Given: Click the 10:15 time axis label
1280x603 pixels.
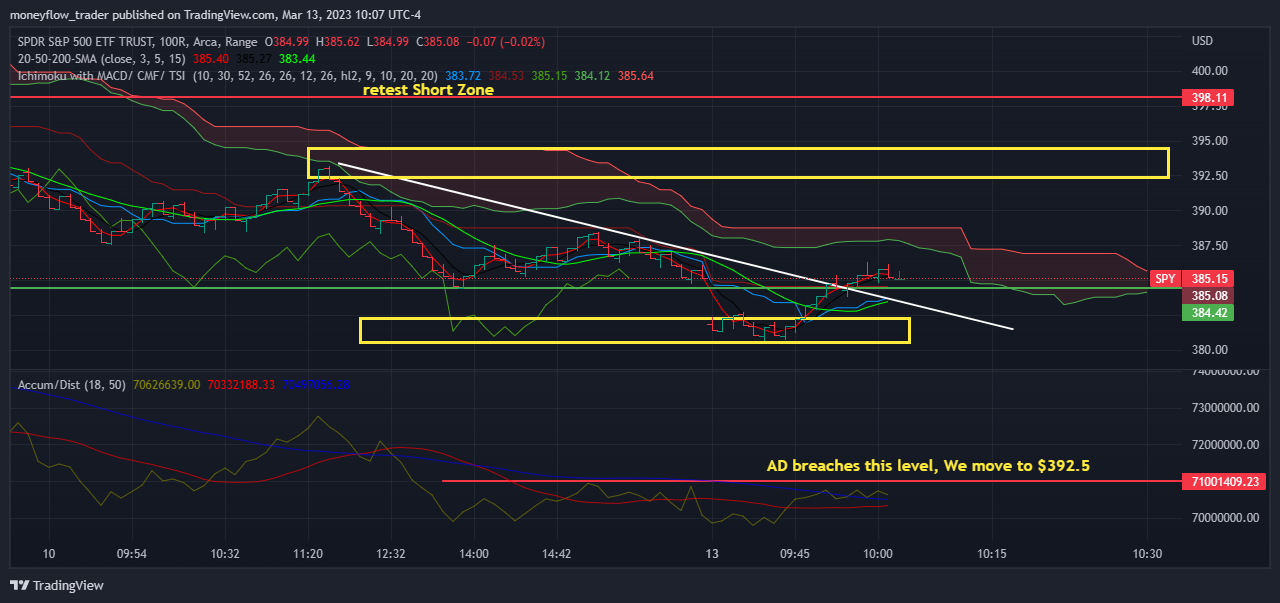Looking at the screenshot, I should click(991, 554).
